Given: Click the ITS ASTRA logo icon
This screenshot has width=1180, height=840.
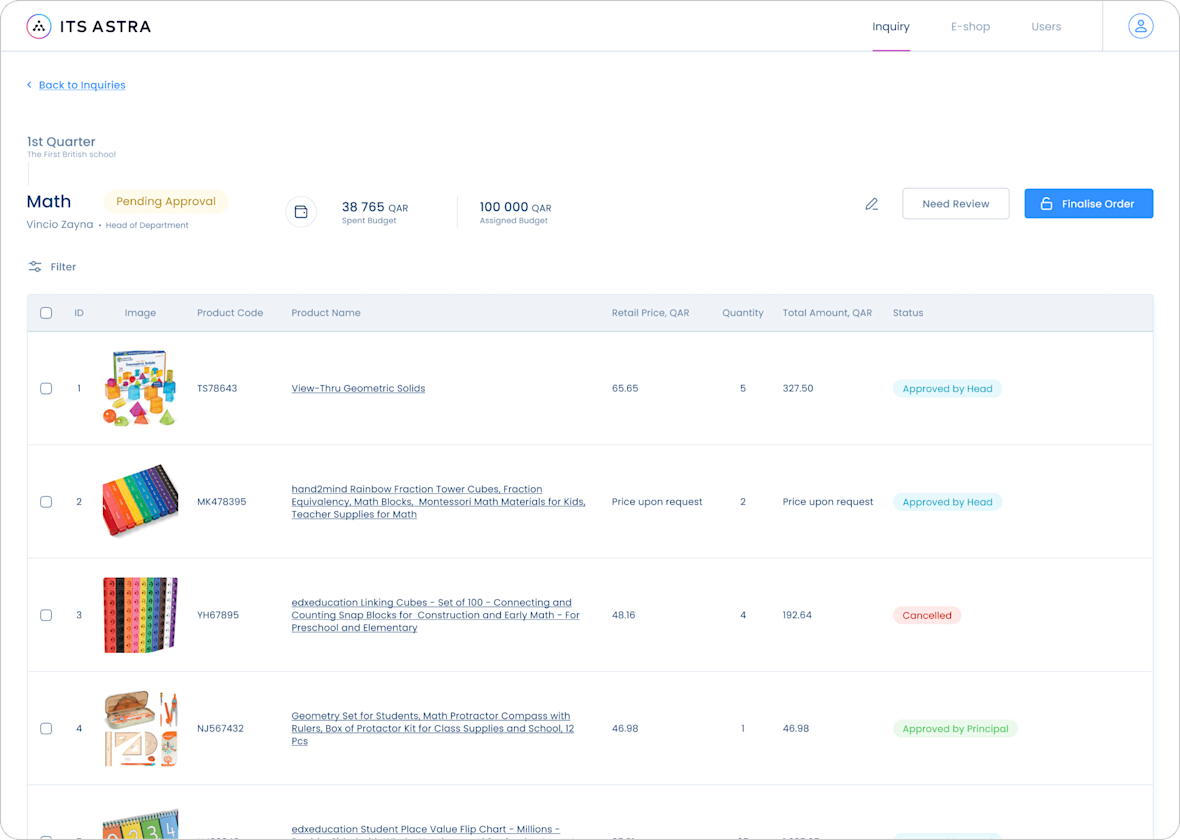Looking at the screenshot, I should [40, 26].
